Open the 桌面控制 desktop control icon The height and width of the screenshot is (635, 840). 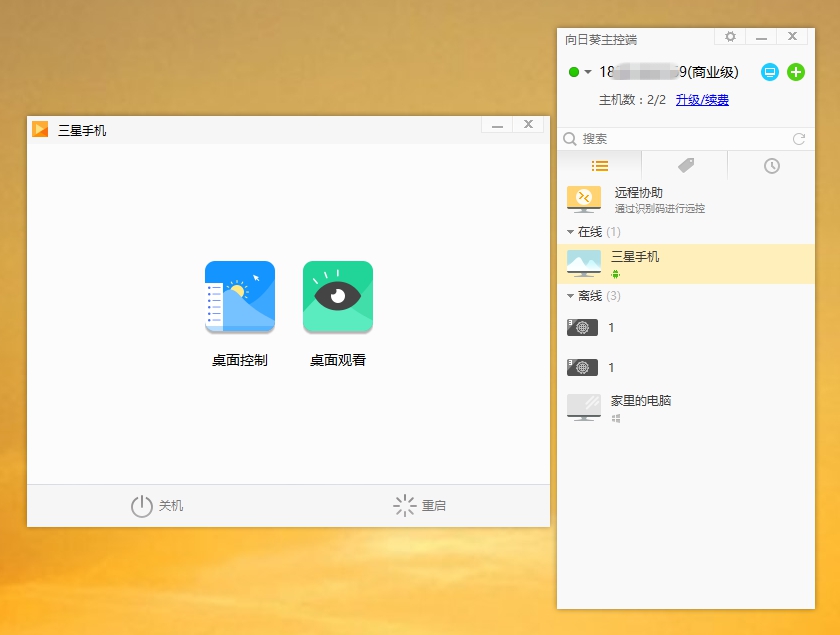pos(240,297)
